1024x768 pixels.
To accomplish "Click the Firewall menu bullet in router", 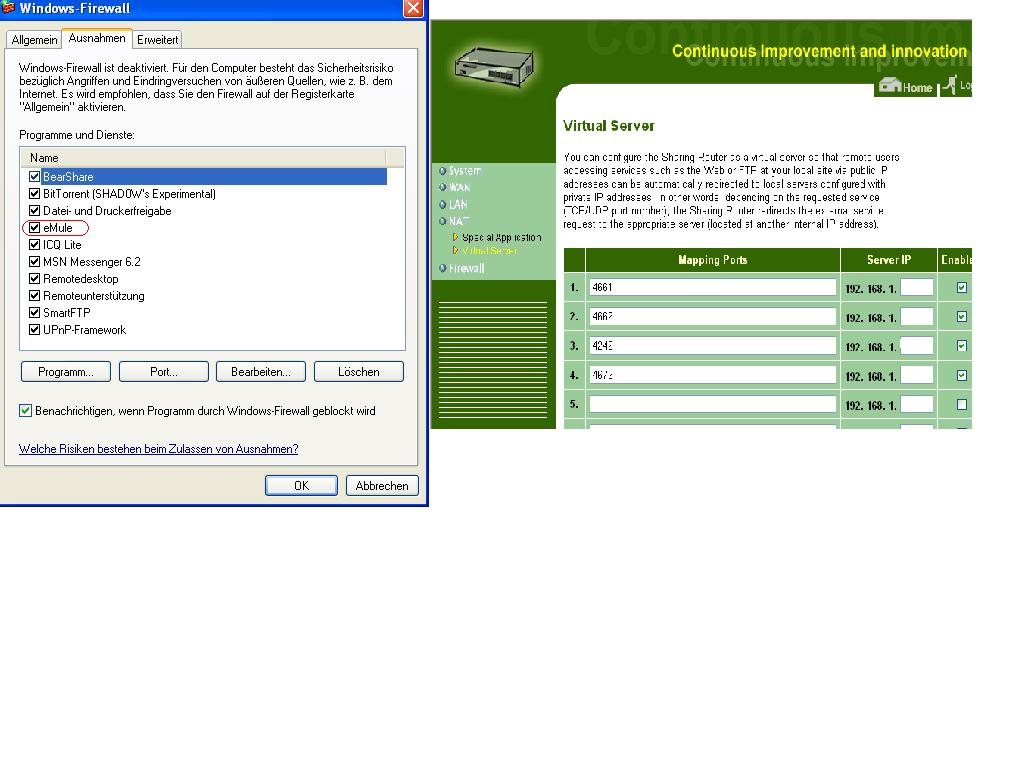I will tap(443, 268).
